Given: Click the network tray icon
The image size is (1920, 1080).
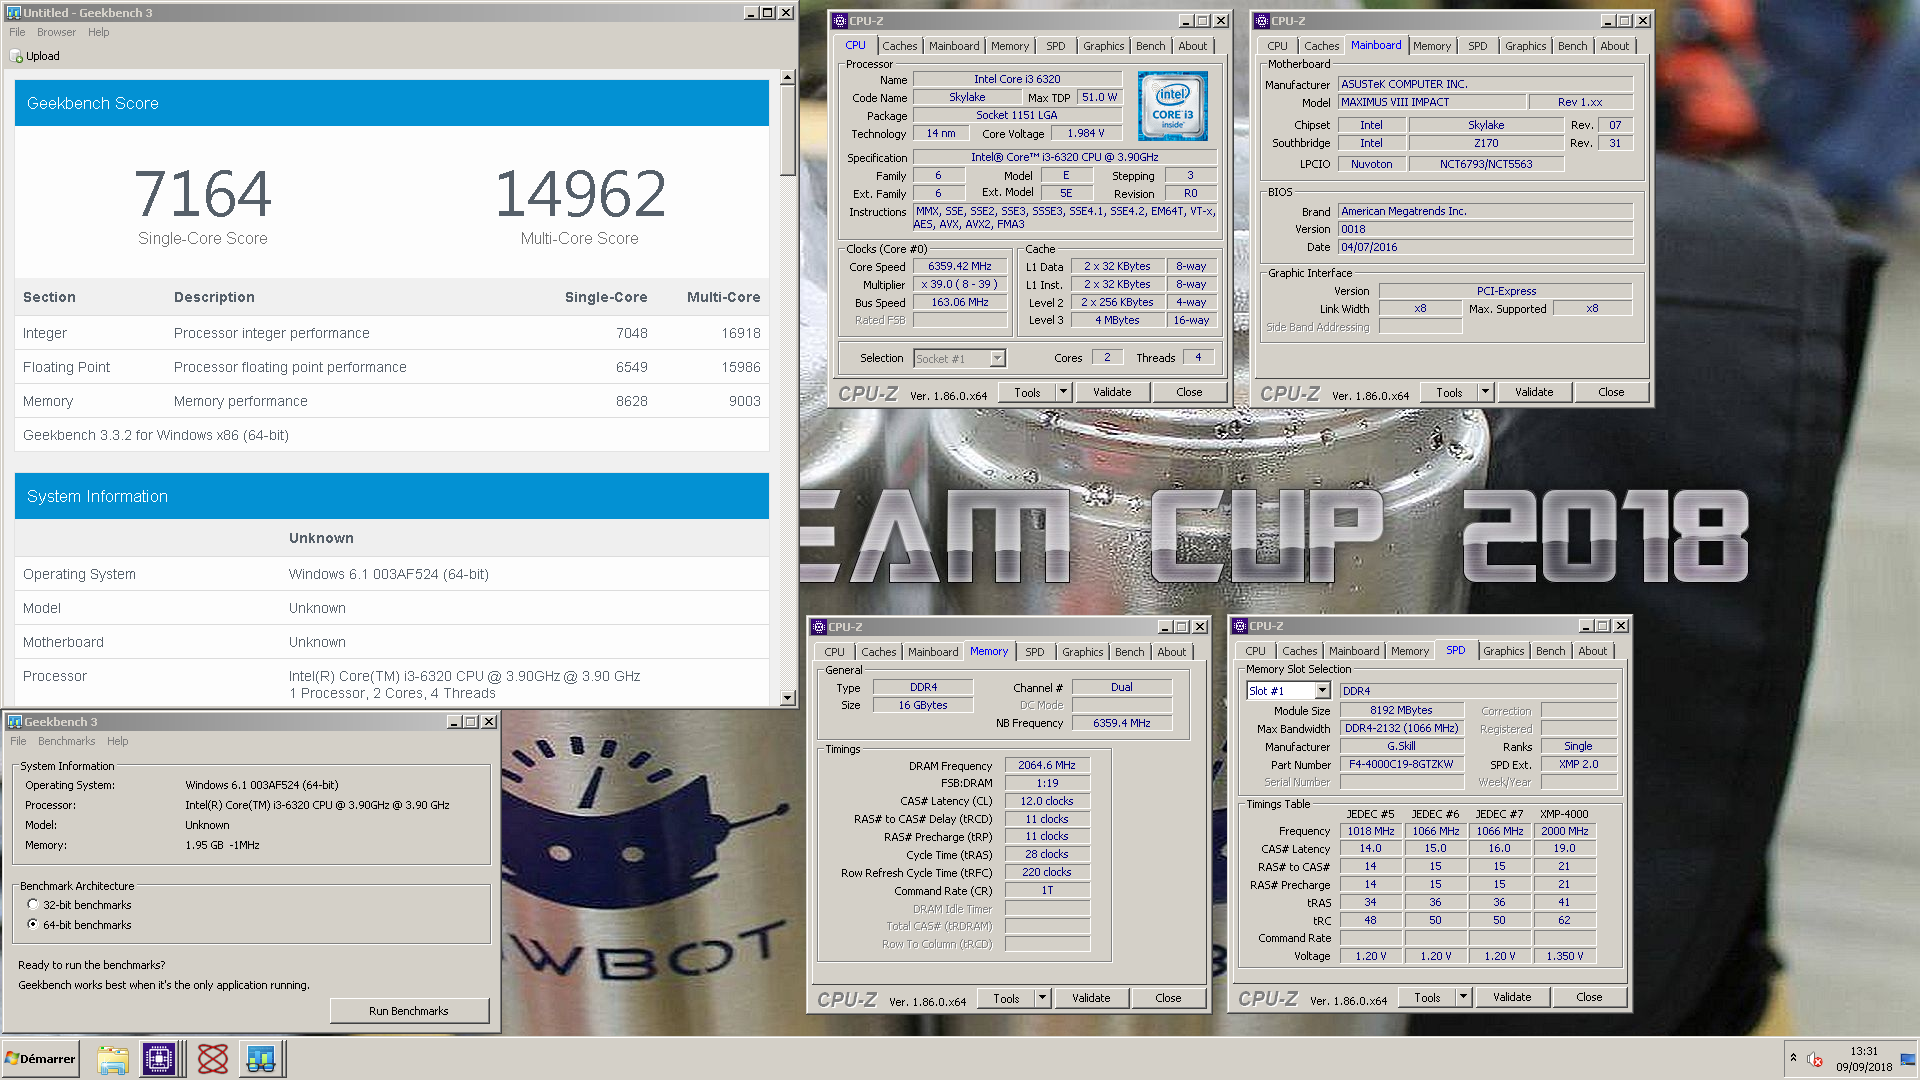Looking at the screenshot, I should pos(1907,1059).
